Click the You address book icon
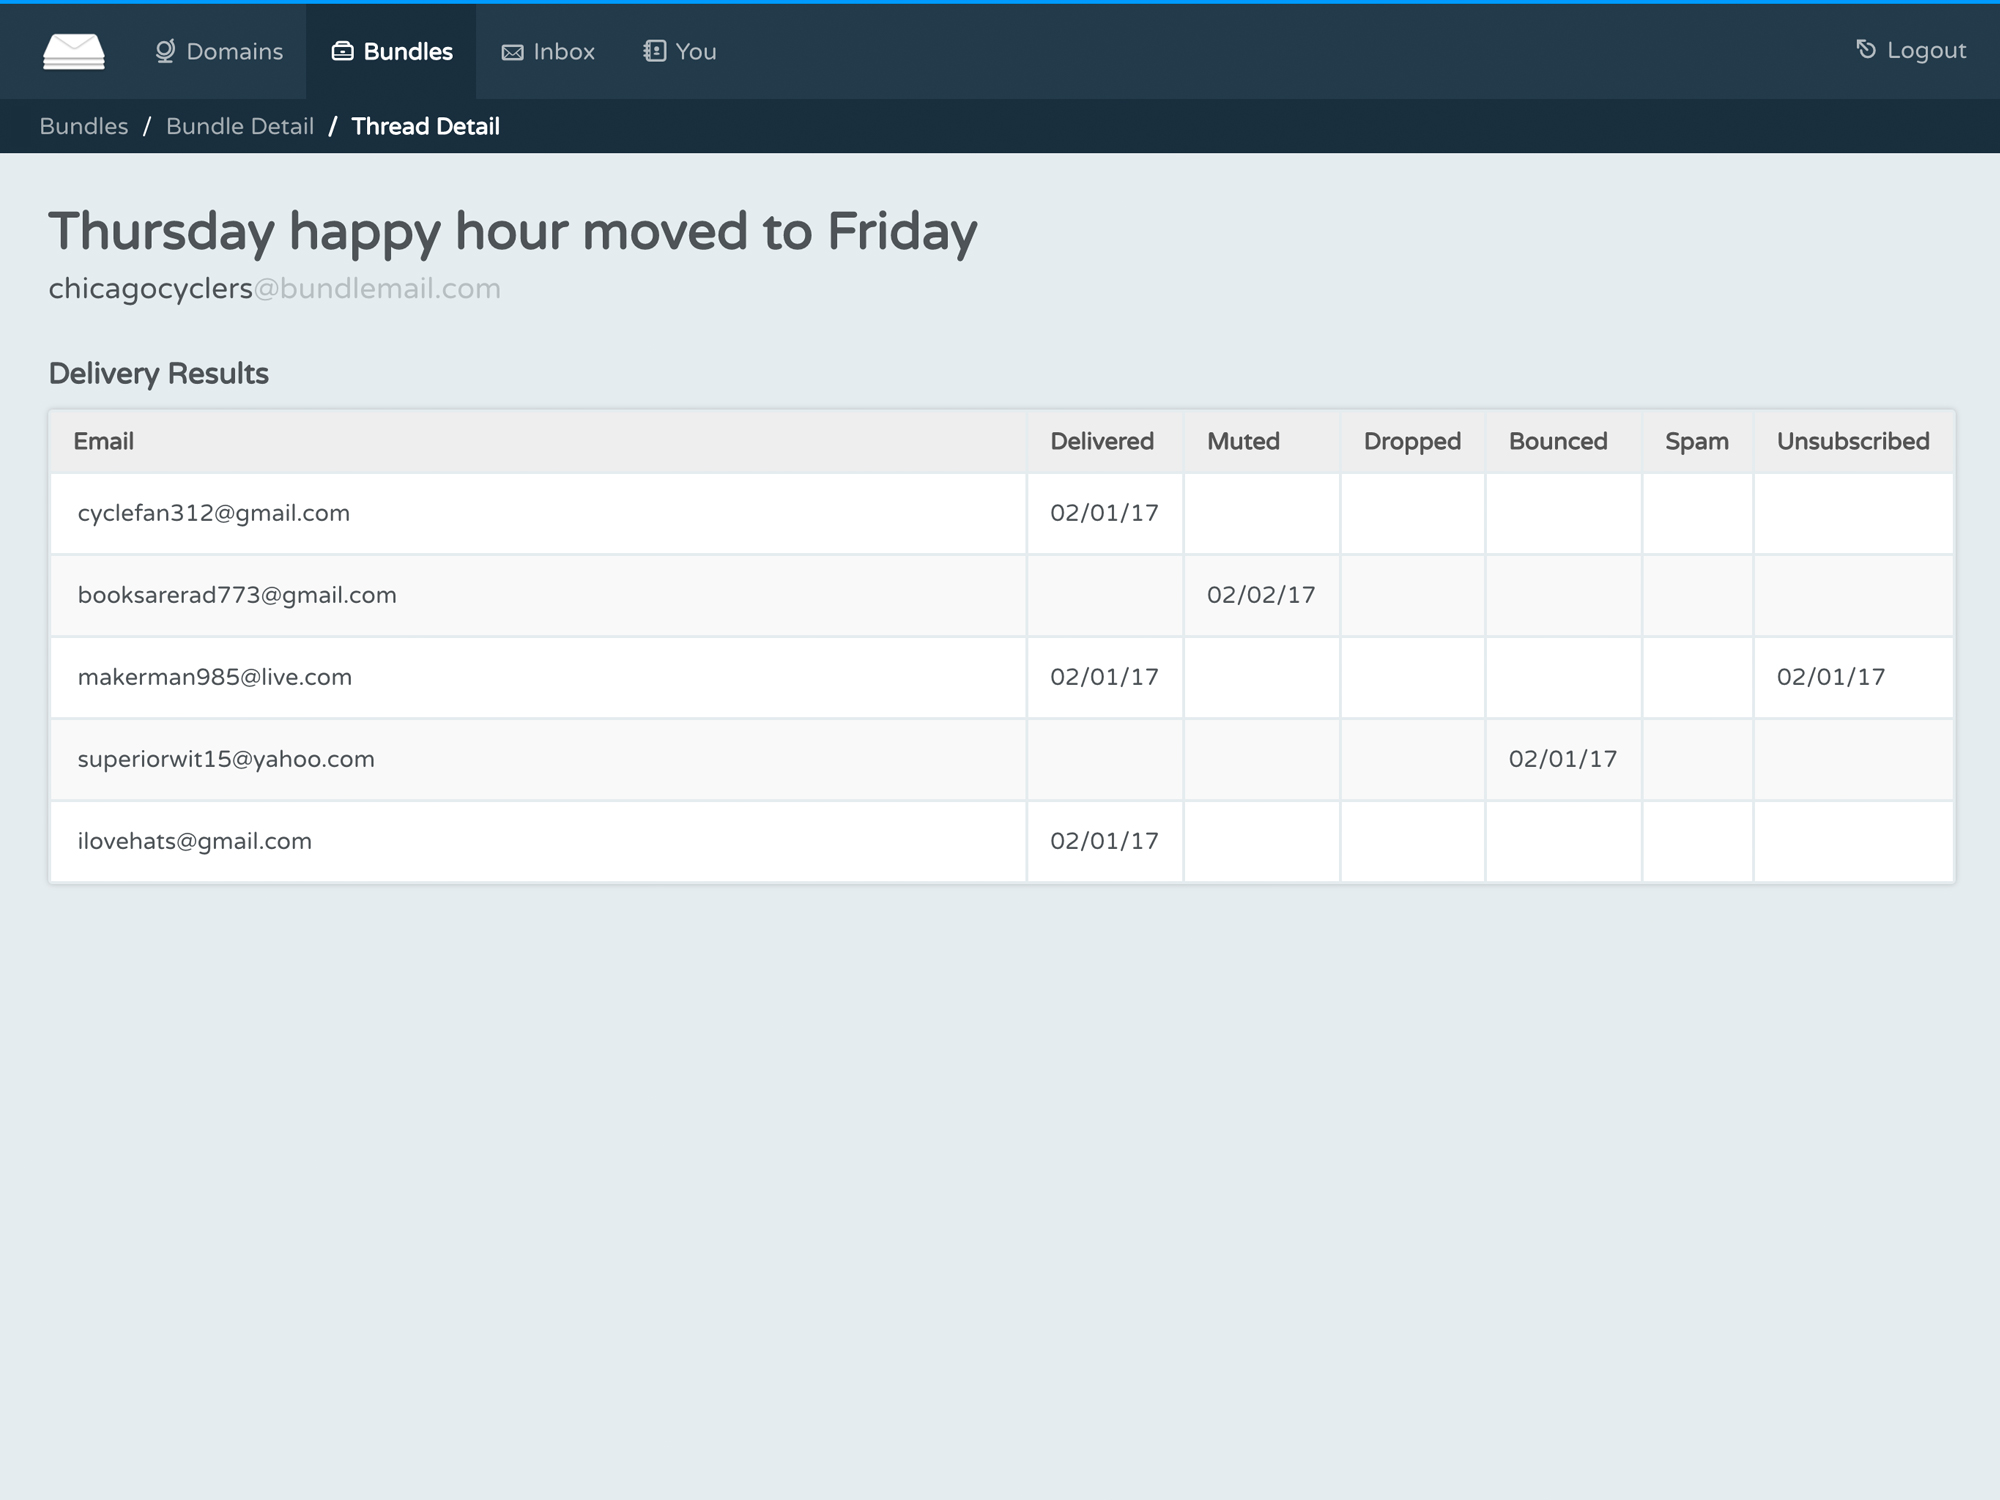This screenshot has width=2000, height=1500. 654,51
